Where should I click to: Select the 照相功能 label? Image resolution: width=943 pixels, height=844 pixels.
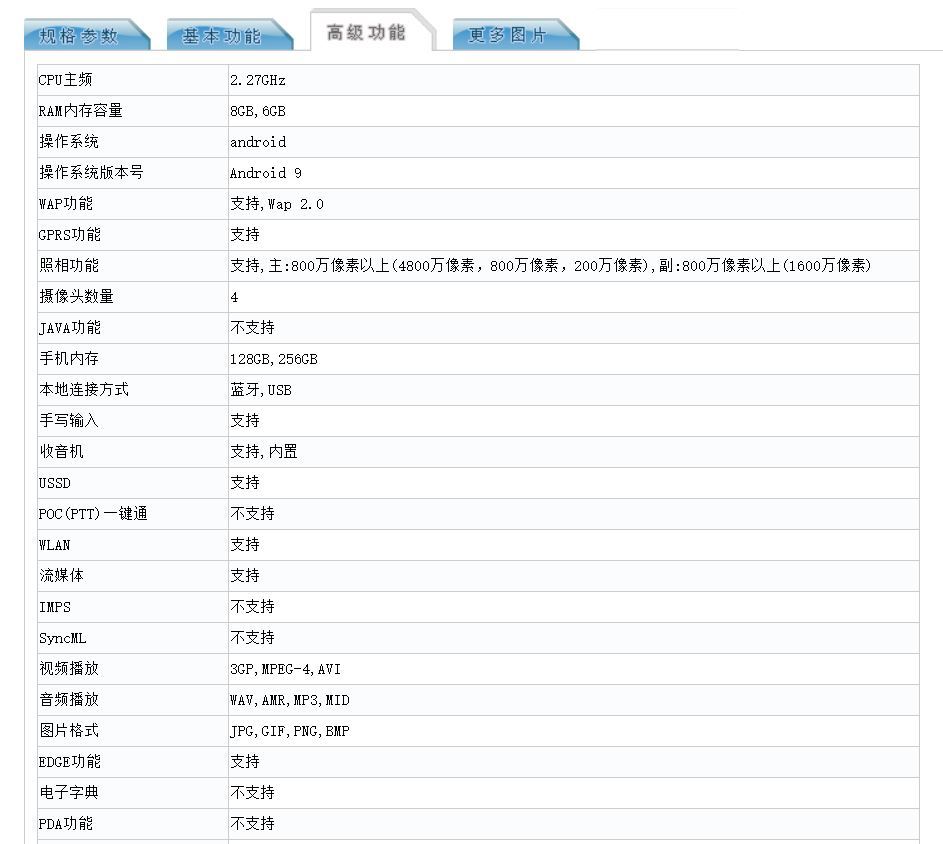click(69, 266)
